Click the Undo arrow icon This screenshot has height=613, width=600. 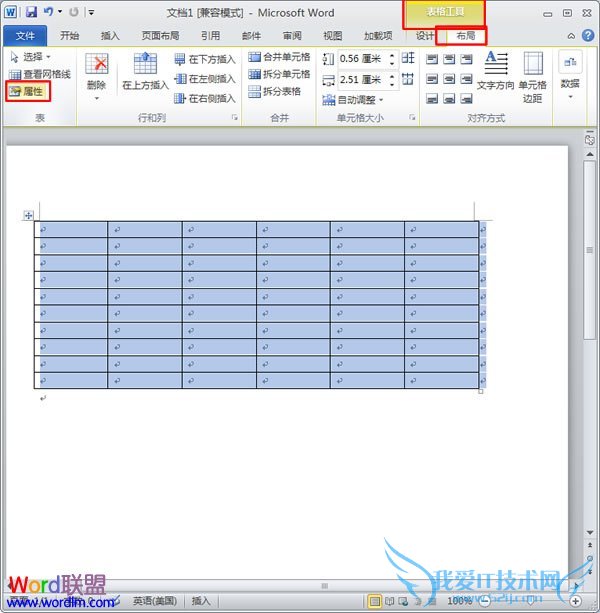[48, 12]
